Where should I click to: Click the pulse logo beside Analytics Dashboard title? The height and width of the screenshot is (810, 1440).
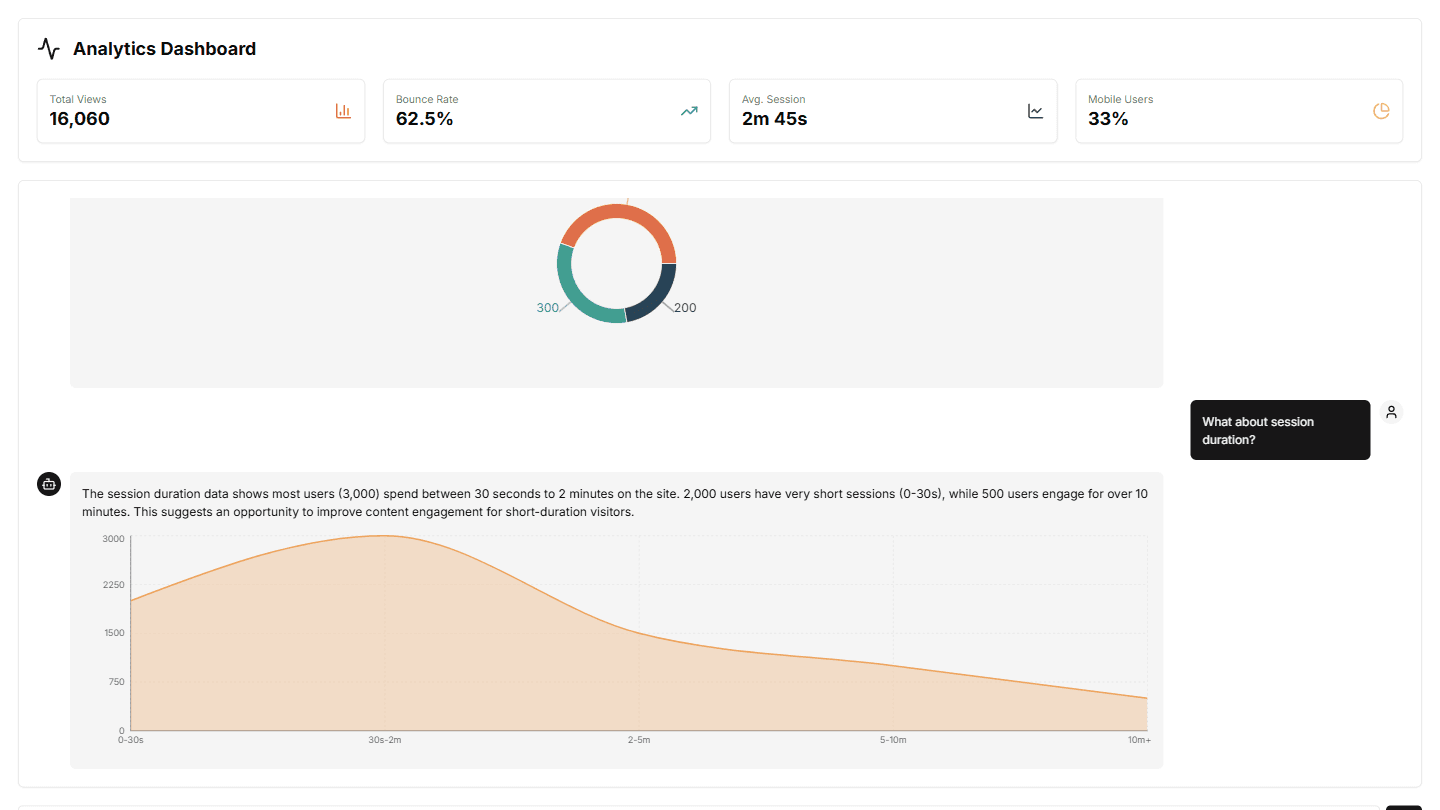tap(48, 47)
